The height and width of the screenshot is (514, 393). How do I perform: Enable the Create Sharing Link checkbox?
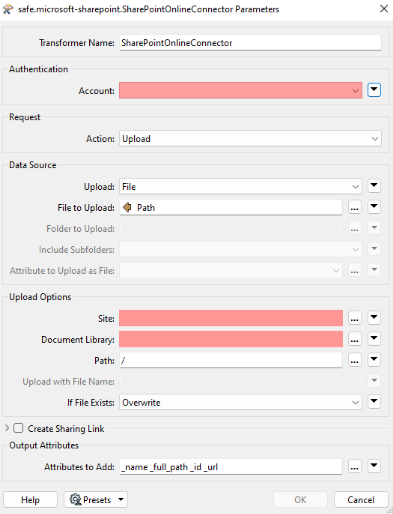tap(18, 428)
